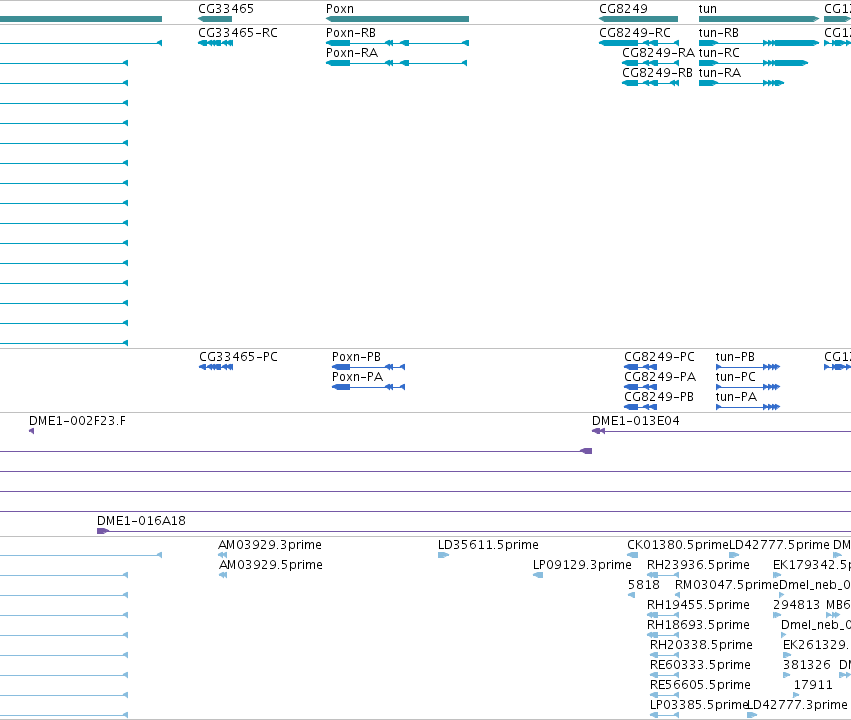Click the LP09129.3prime text label
The width and height of the screenshot is (851, 720).
[x=582, y=564]
